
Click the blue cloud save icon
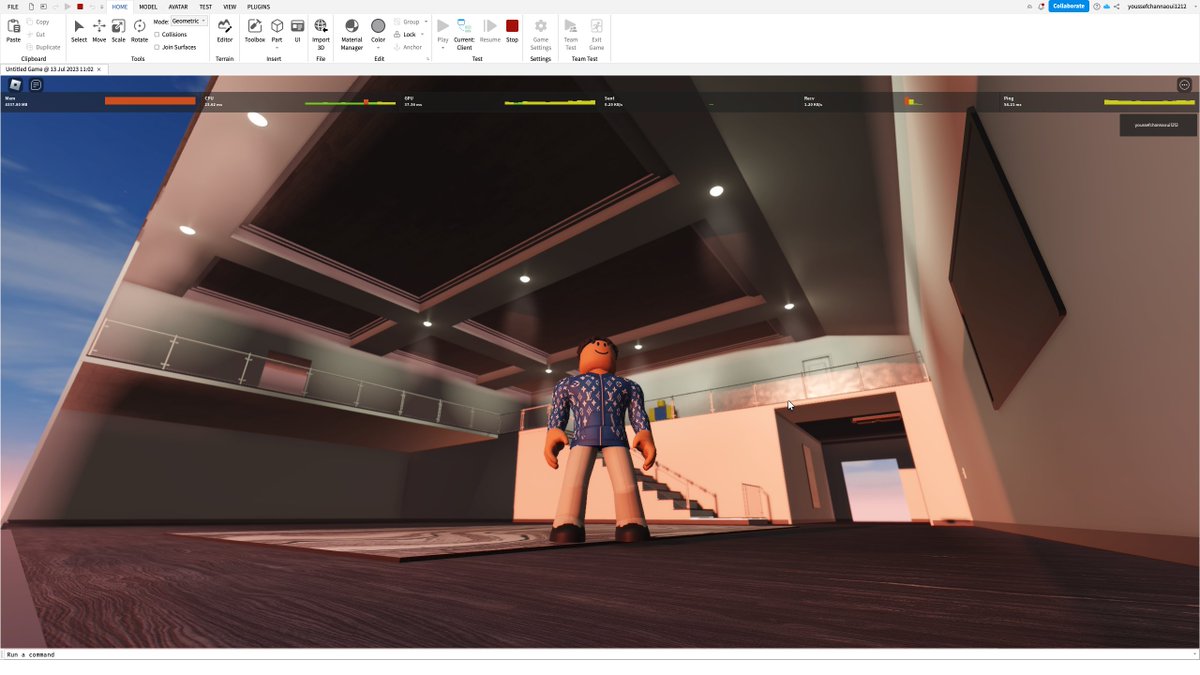pyautogui.click(x=1107, y=6)
